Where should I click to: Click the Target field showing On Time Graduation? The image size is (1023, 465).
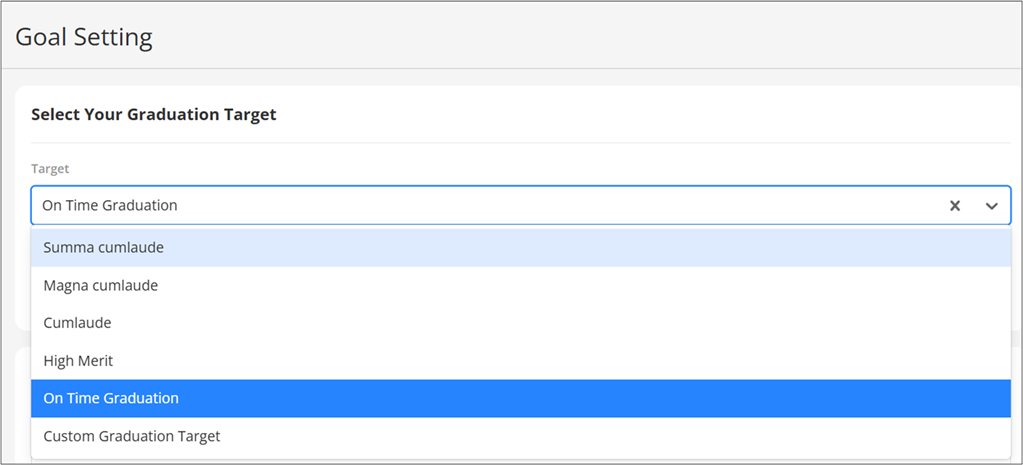[x=110, y=206]
